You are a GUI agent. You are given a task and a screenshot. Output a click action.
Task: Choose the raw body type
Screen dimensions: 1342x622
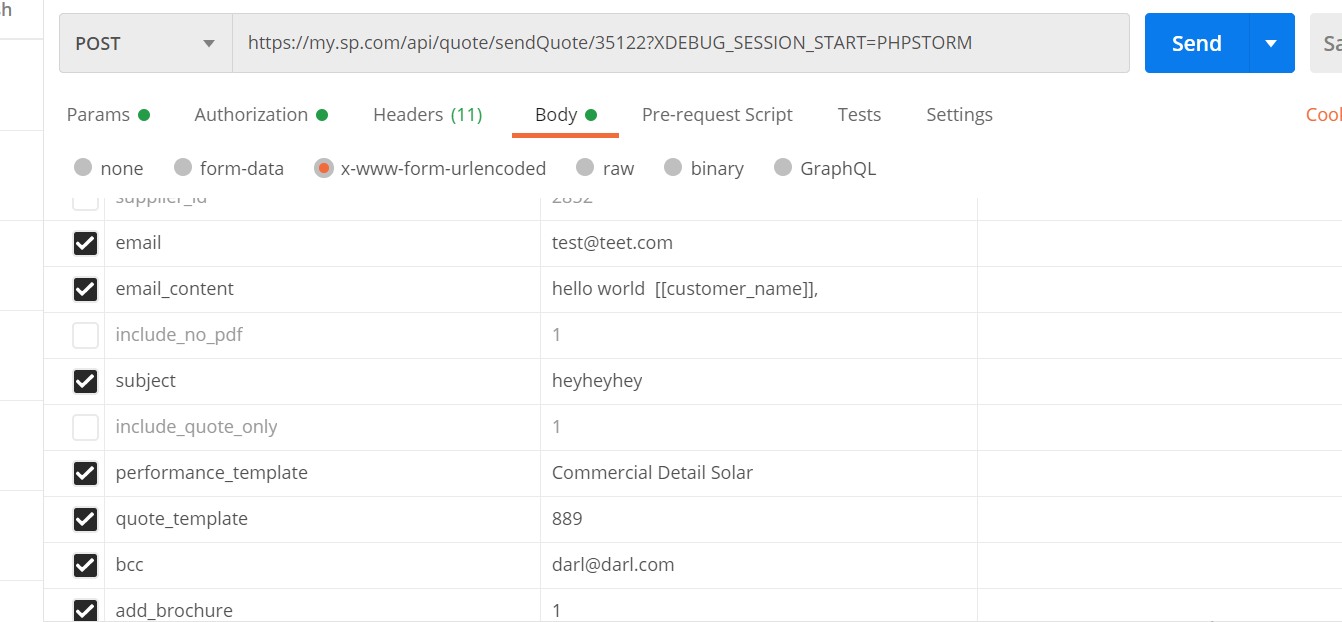[585, 168]
